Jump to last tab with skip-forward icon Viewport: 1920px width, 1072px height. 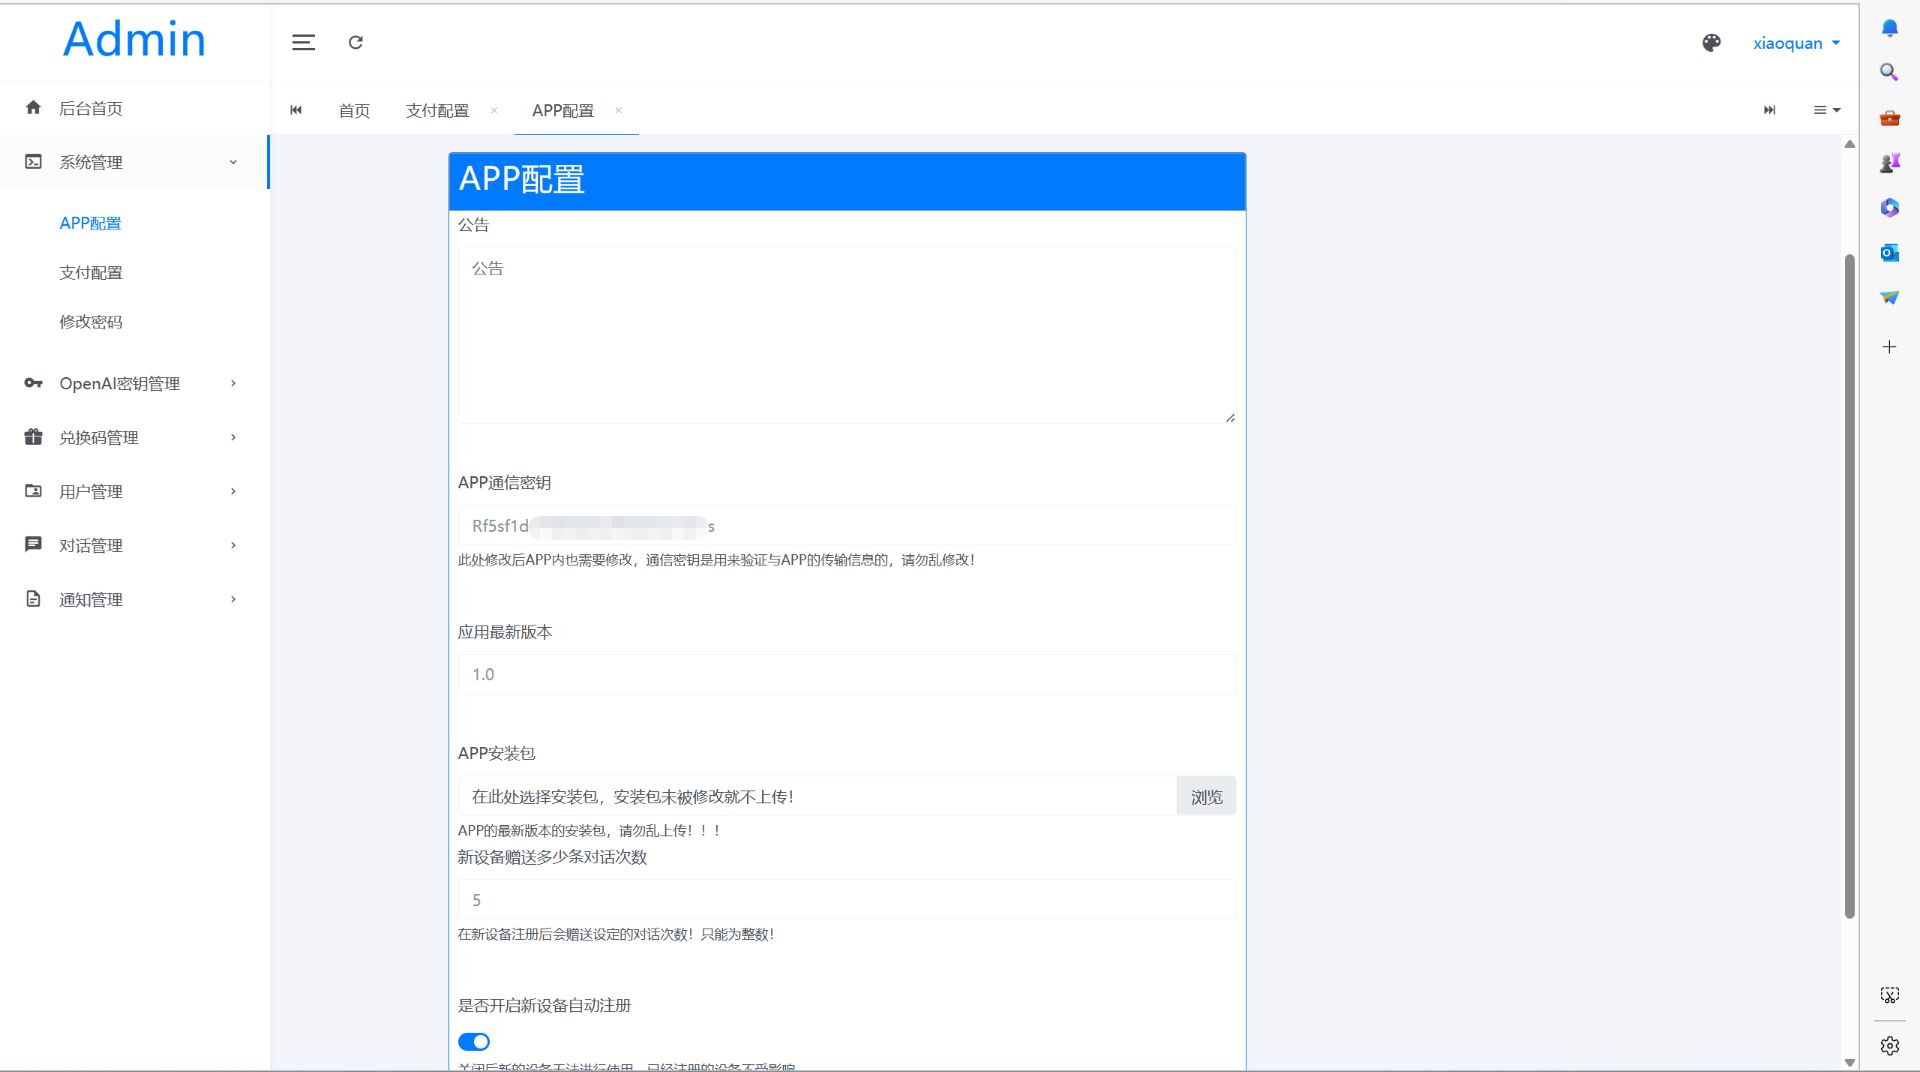(1769, 110)
